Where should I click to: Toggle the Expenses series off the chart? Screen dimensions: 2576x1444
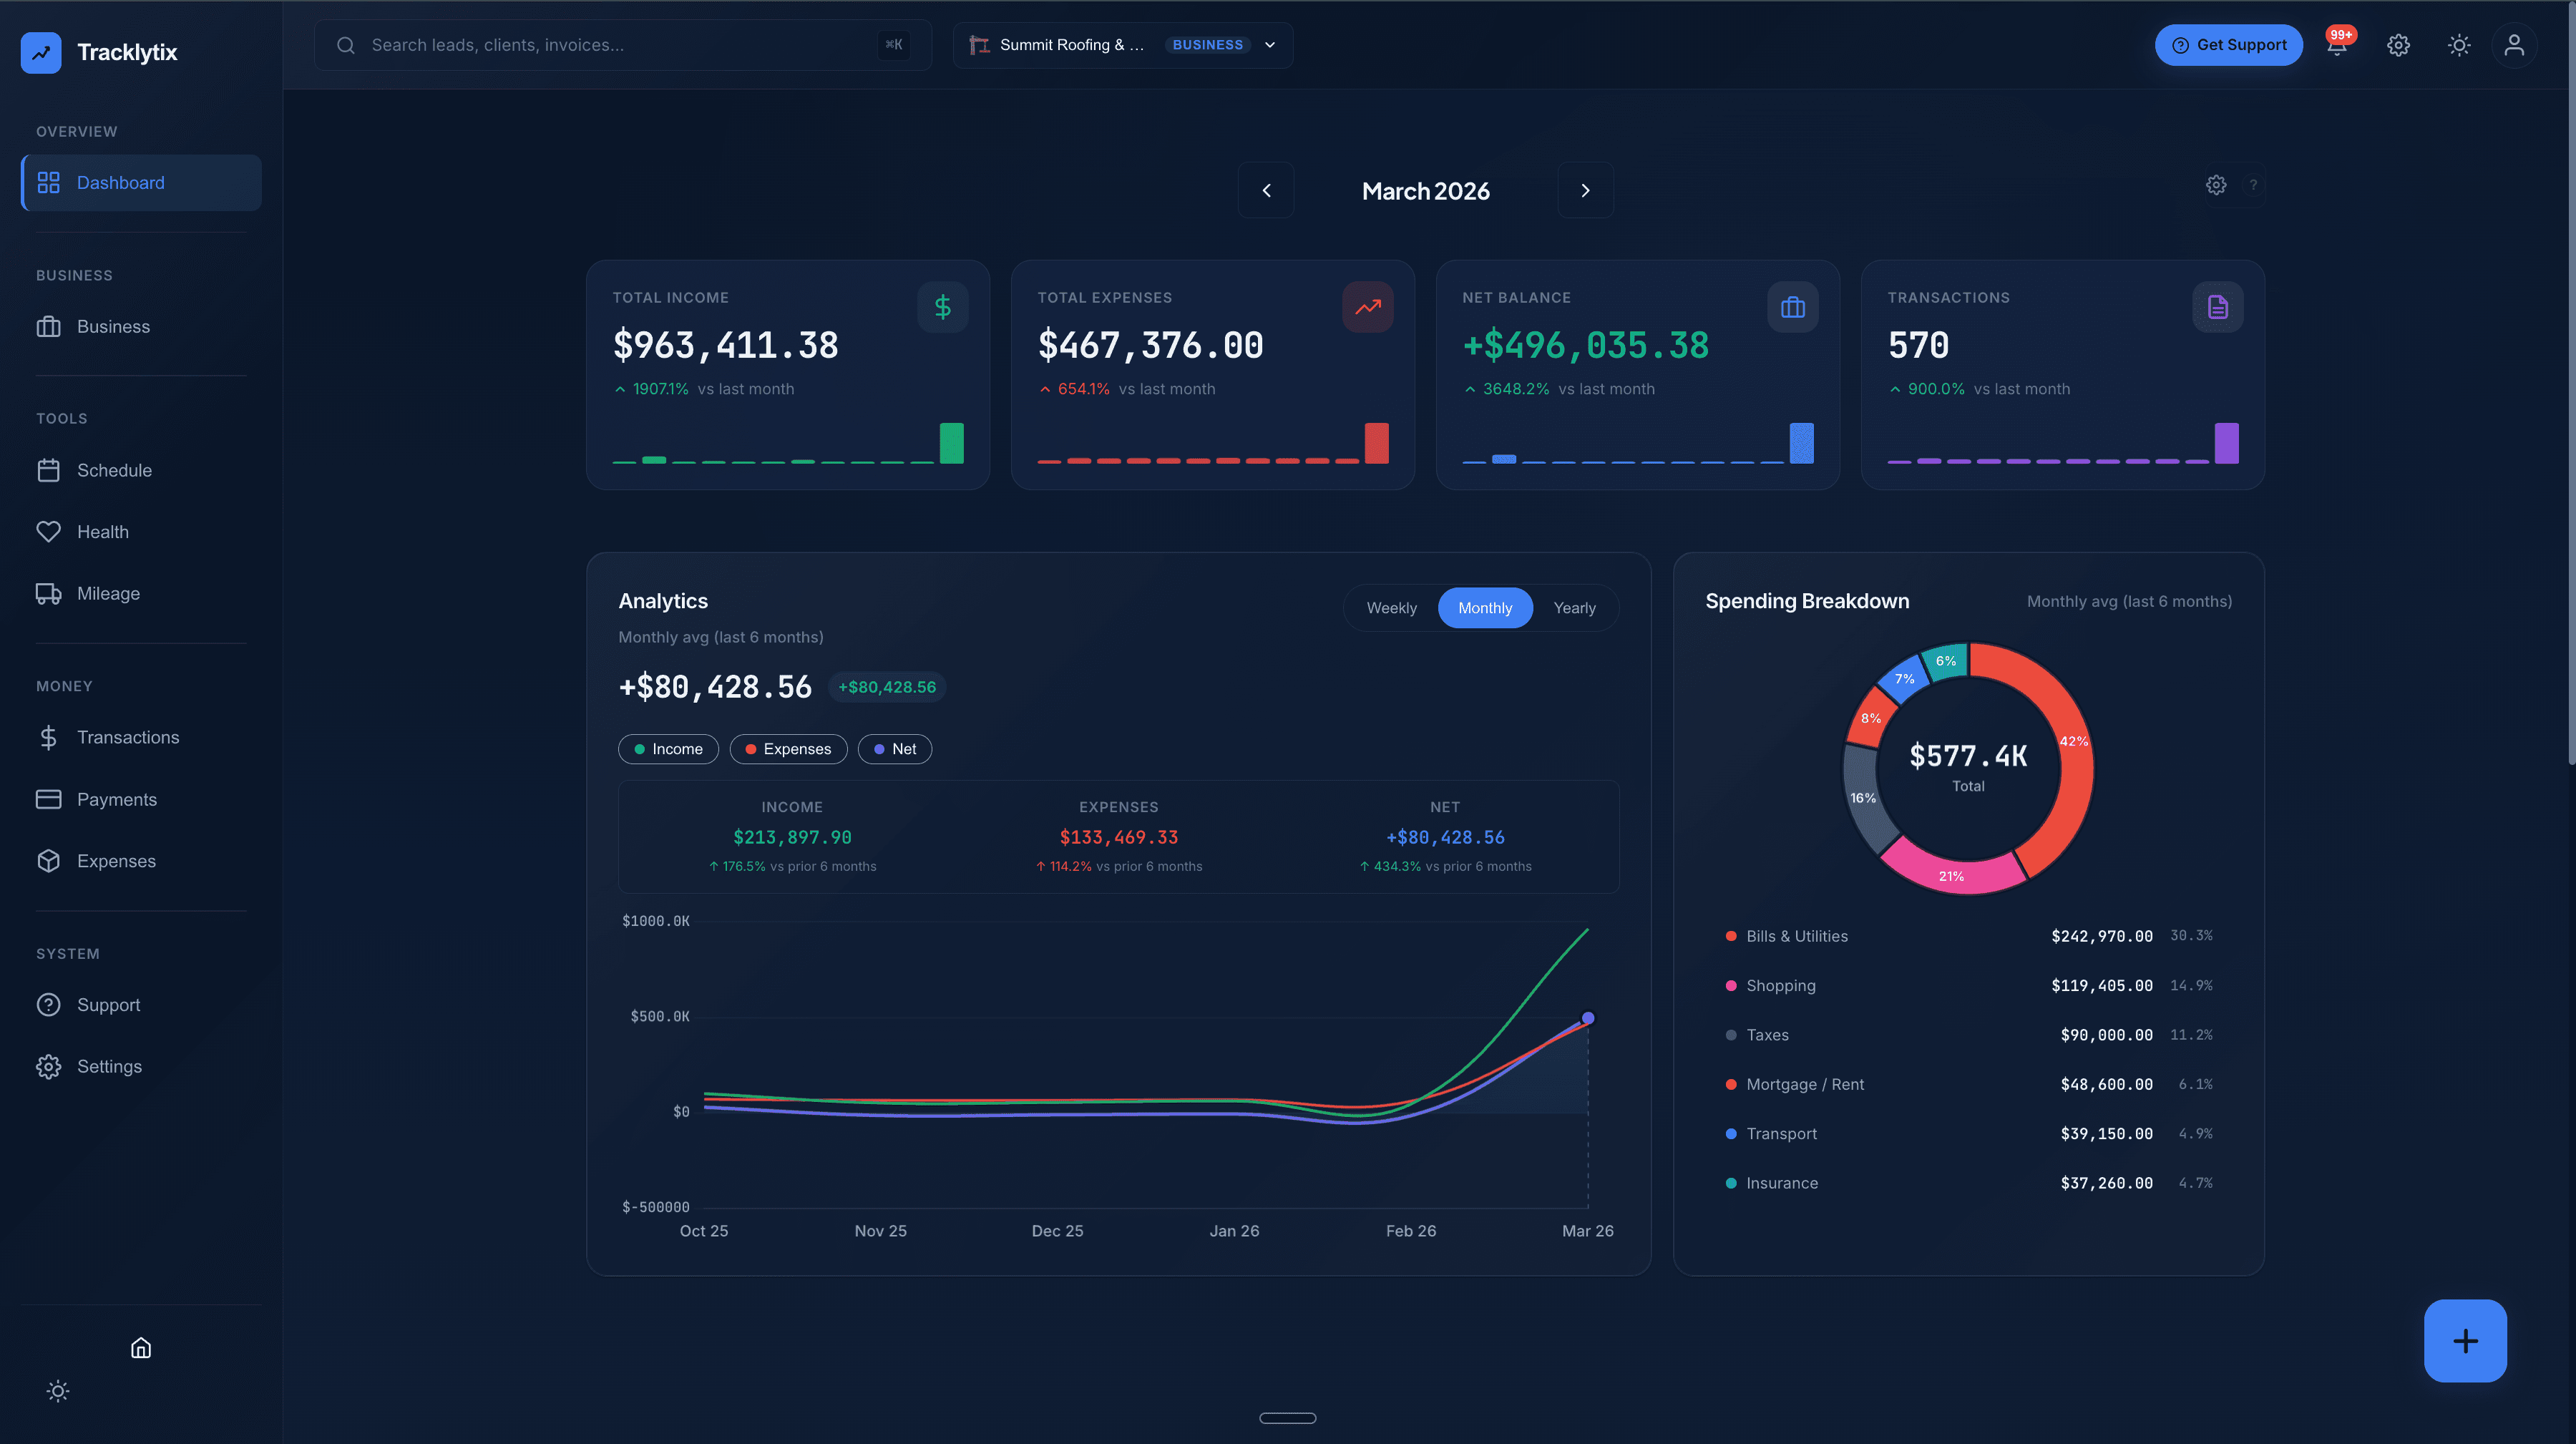(788, 748)
